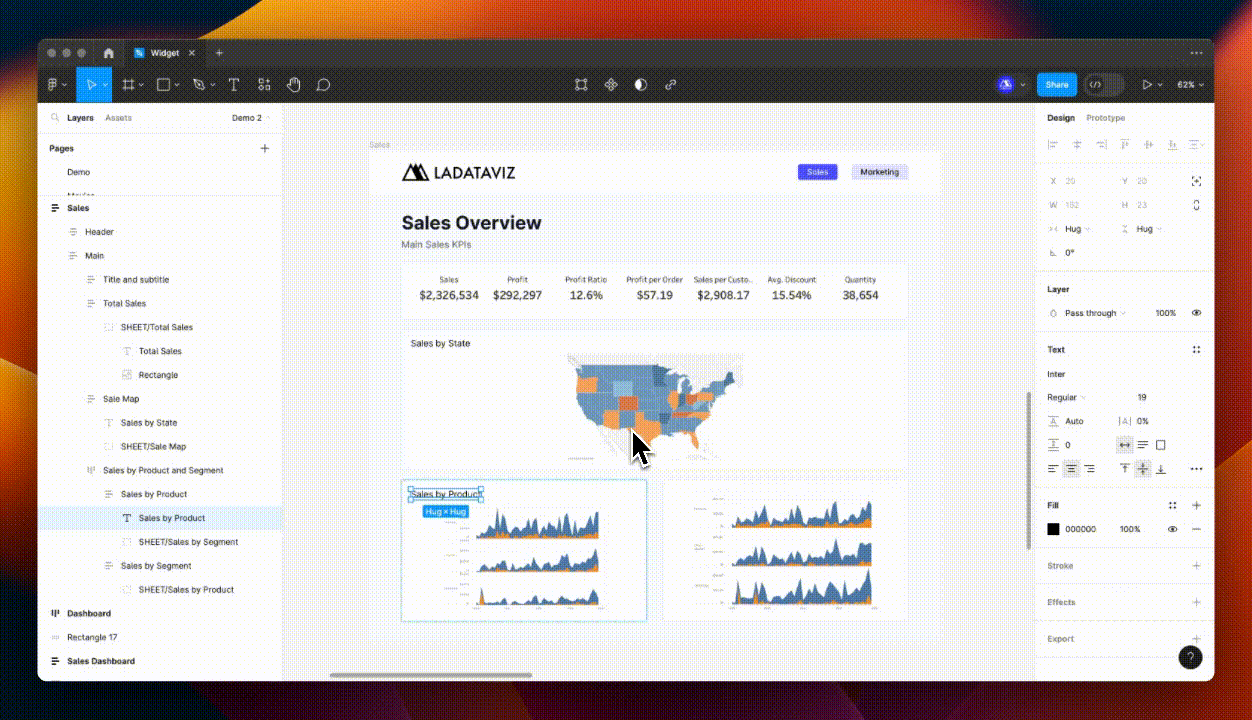The image size is (1252, 720).
Task: Open the help question mark button
Action: 1190,657
